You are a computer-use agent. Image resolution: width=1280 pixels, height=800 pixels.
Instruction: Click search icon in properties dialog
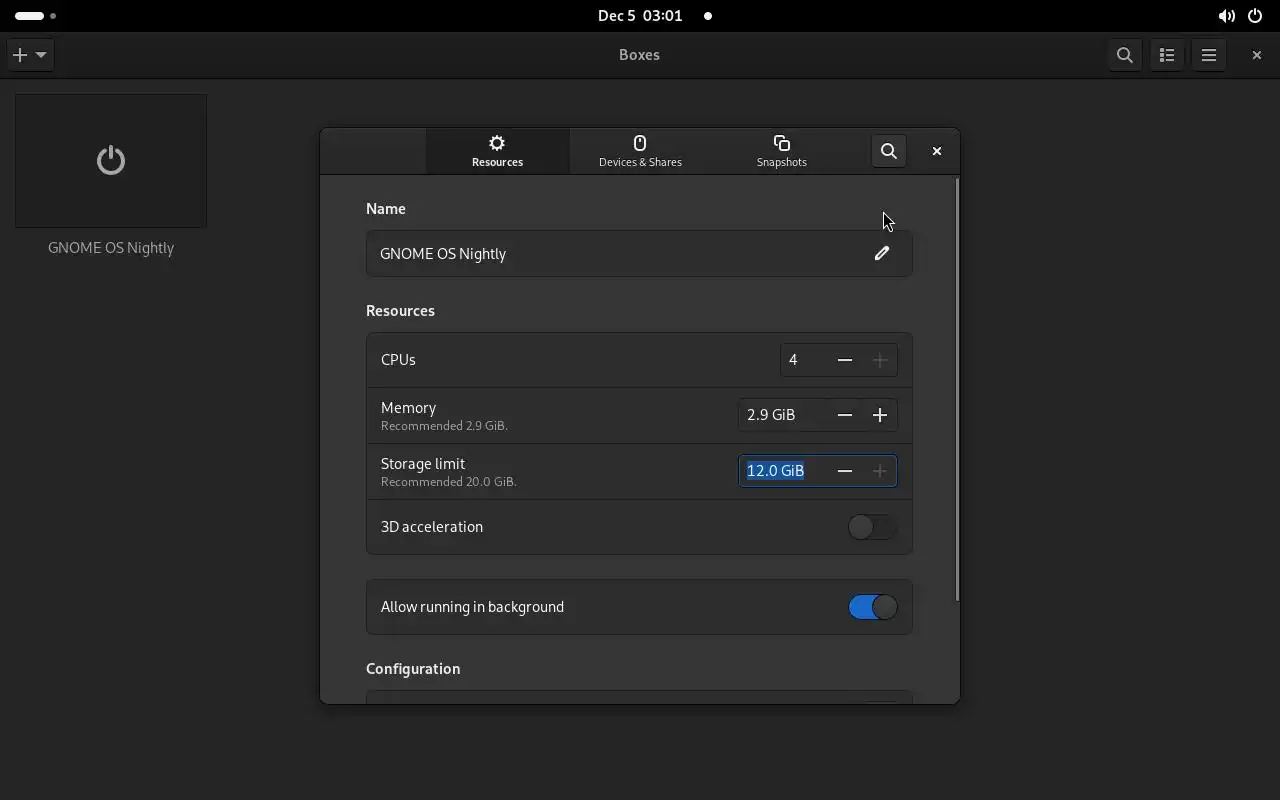pos(888,151)
